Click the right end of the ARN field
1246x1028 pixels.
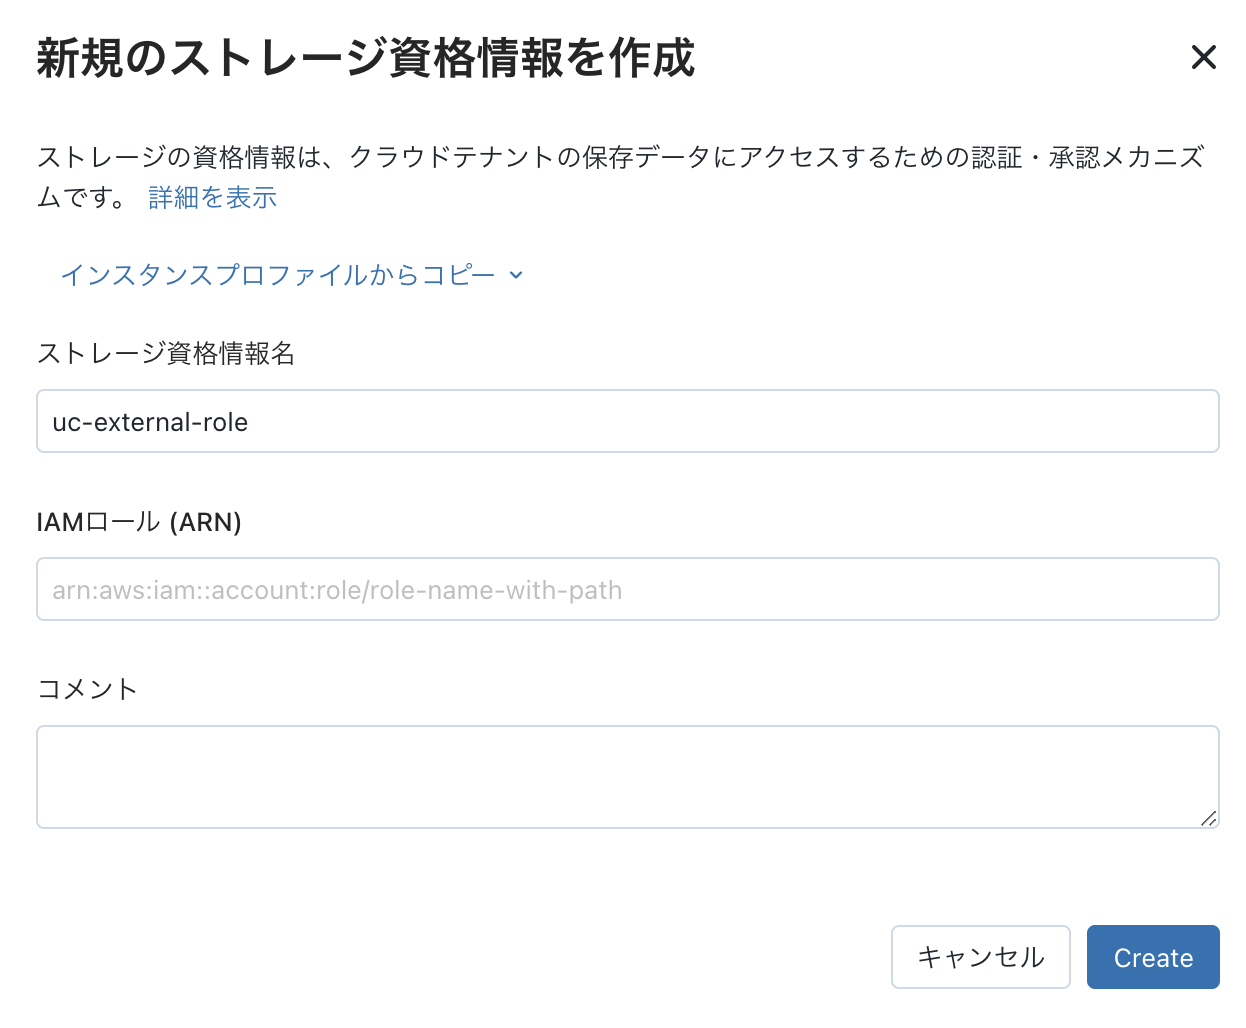click(x=1200, y=589)
